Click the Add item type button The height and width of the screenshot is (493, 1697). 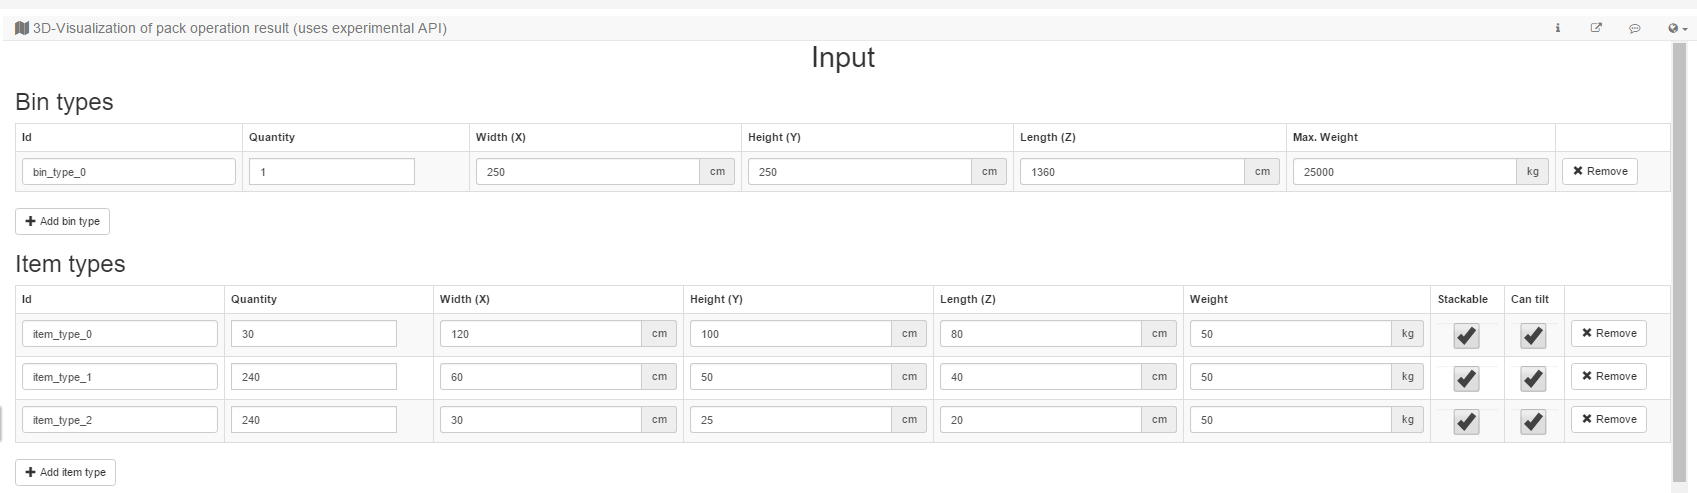pyautogui.click(x=65, y=472)
